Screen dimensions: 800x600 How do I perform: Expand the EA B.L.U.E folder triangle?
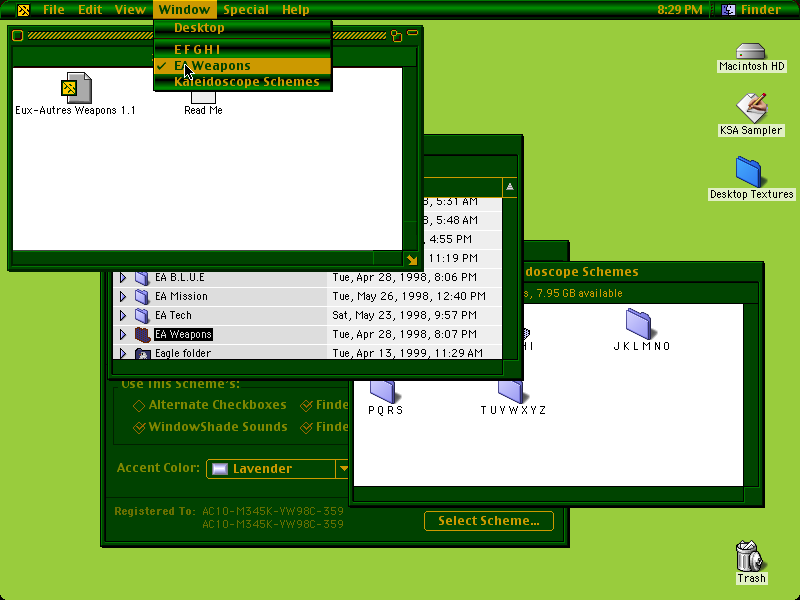click(x=122, y=278)
